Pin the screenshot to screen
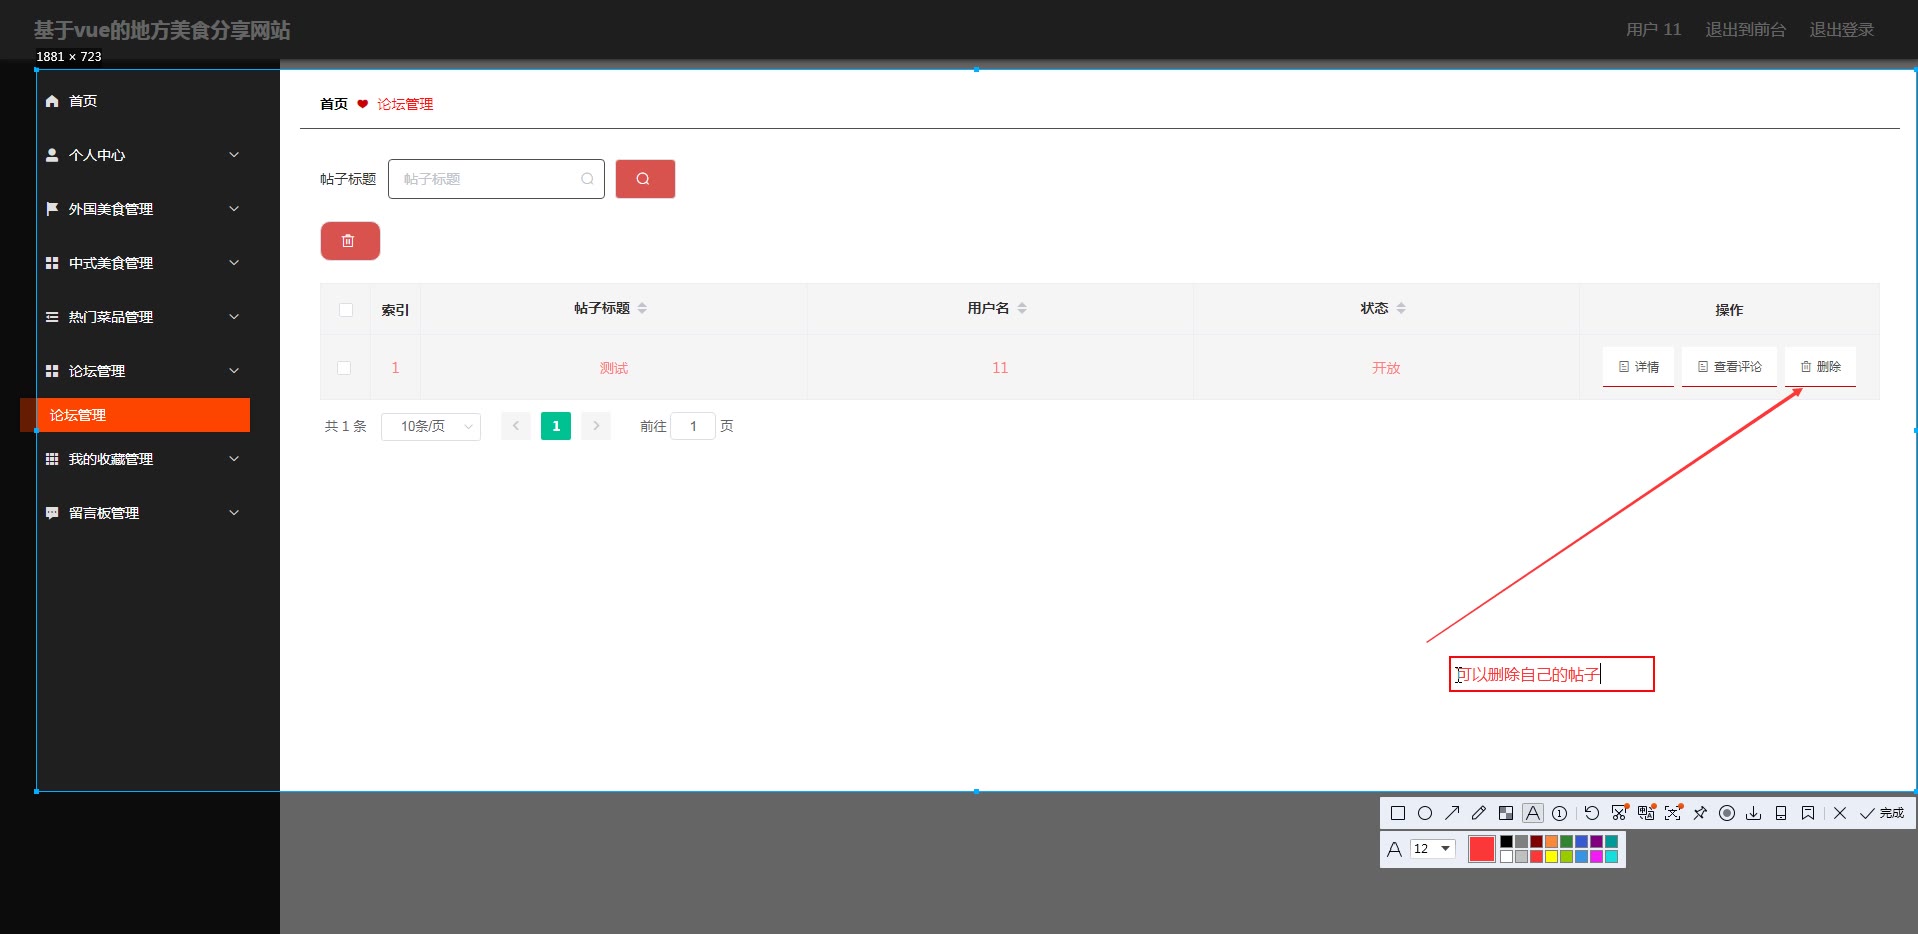Screen dimensions: 1918x934 coord(1700,813)
